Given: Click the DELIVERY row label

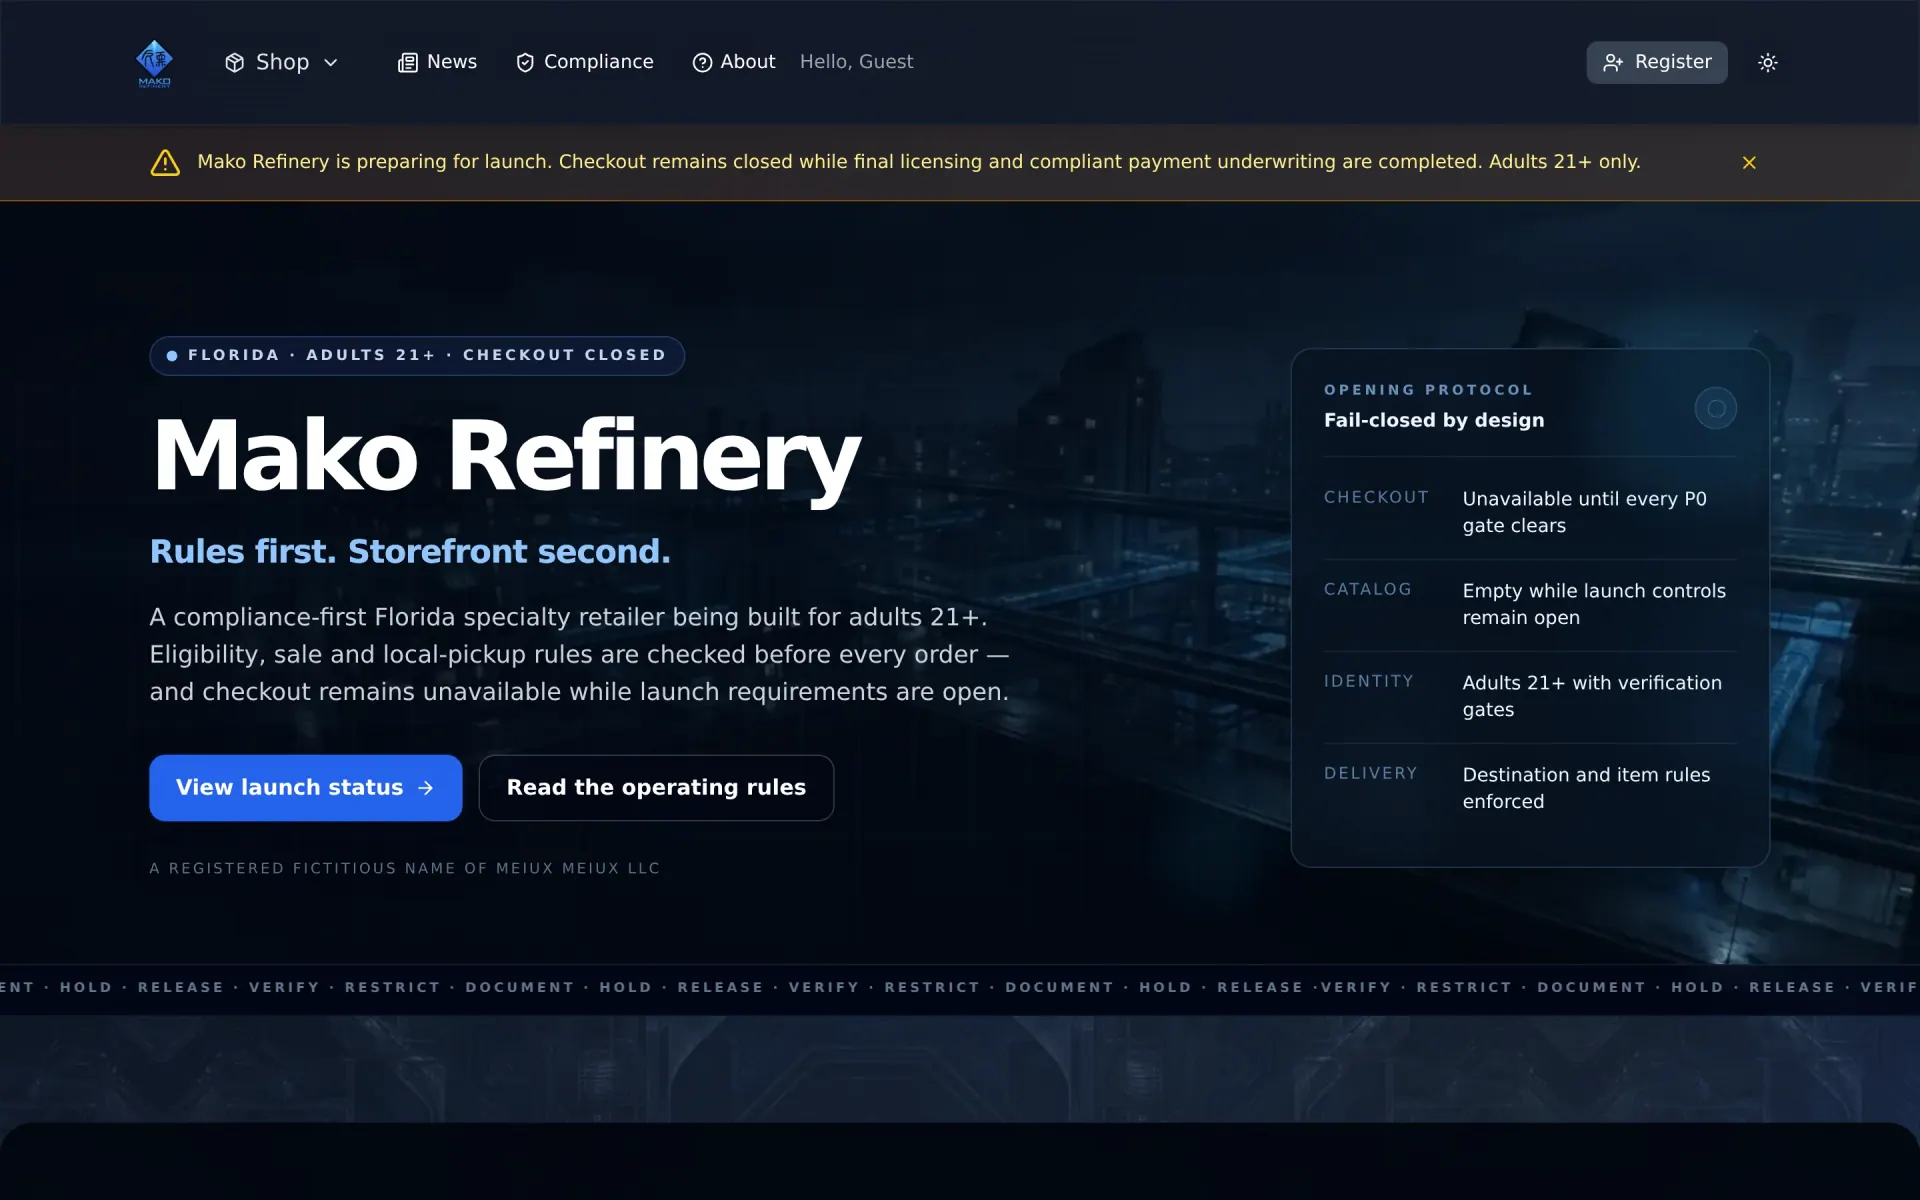Looking at the screenshot, I should pyautogui.click(x=1371, y=773).
